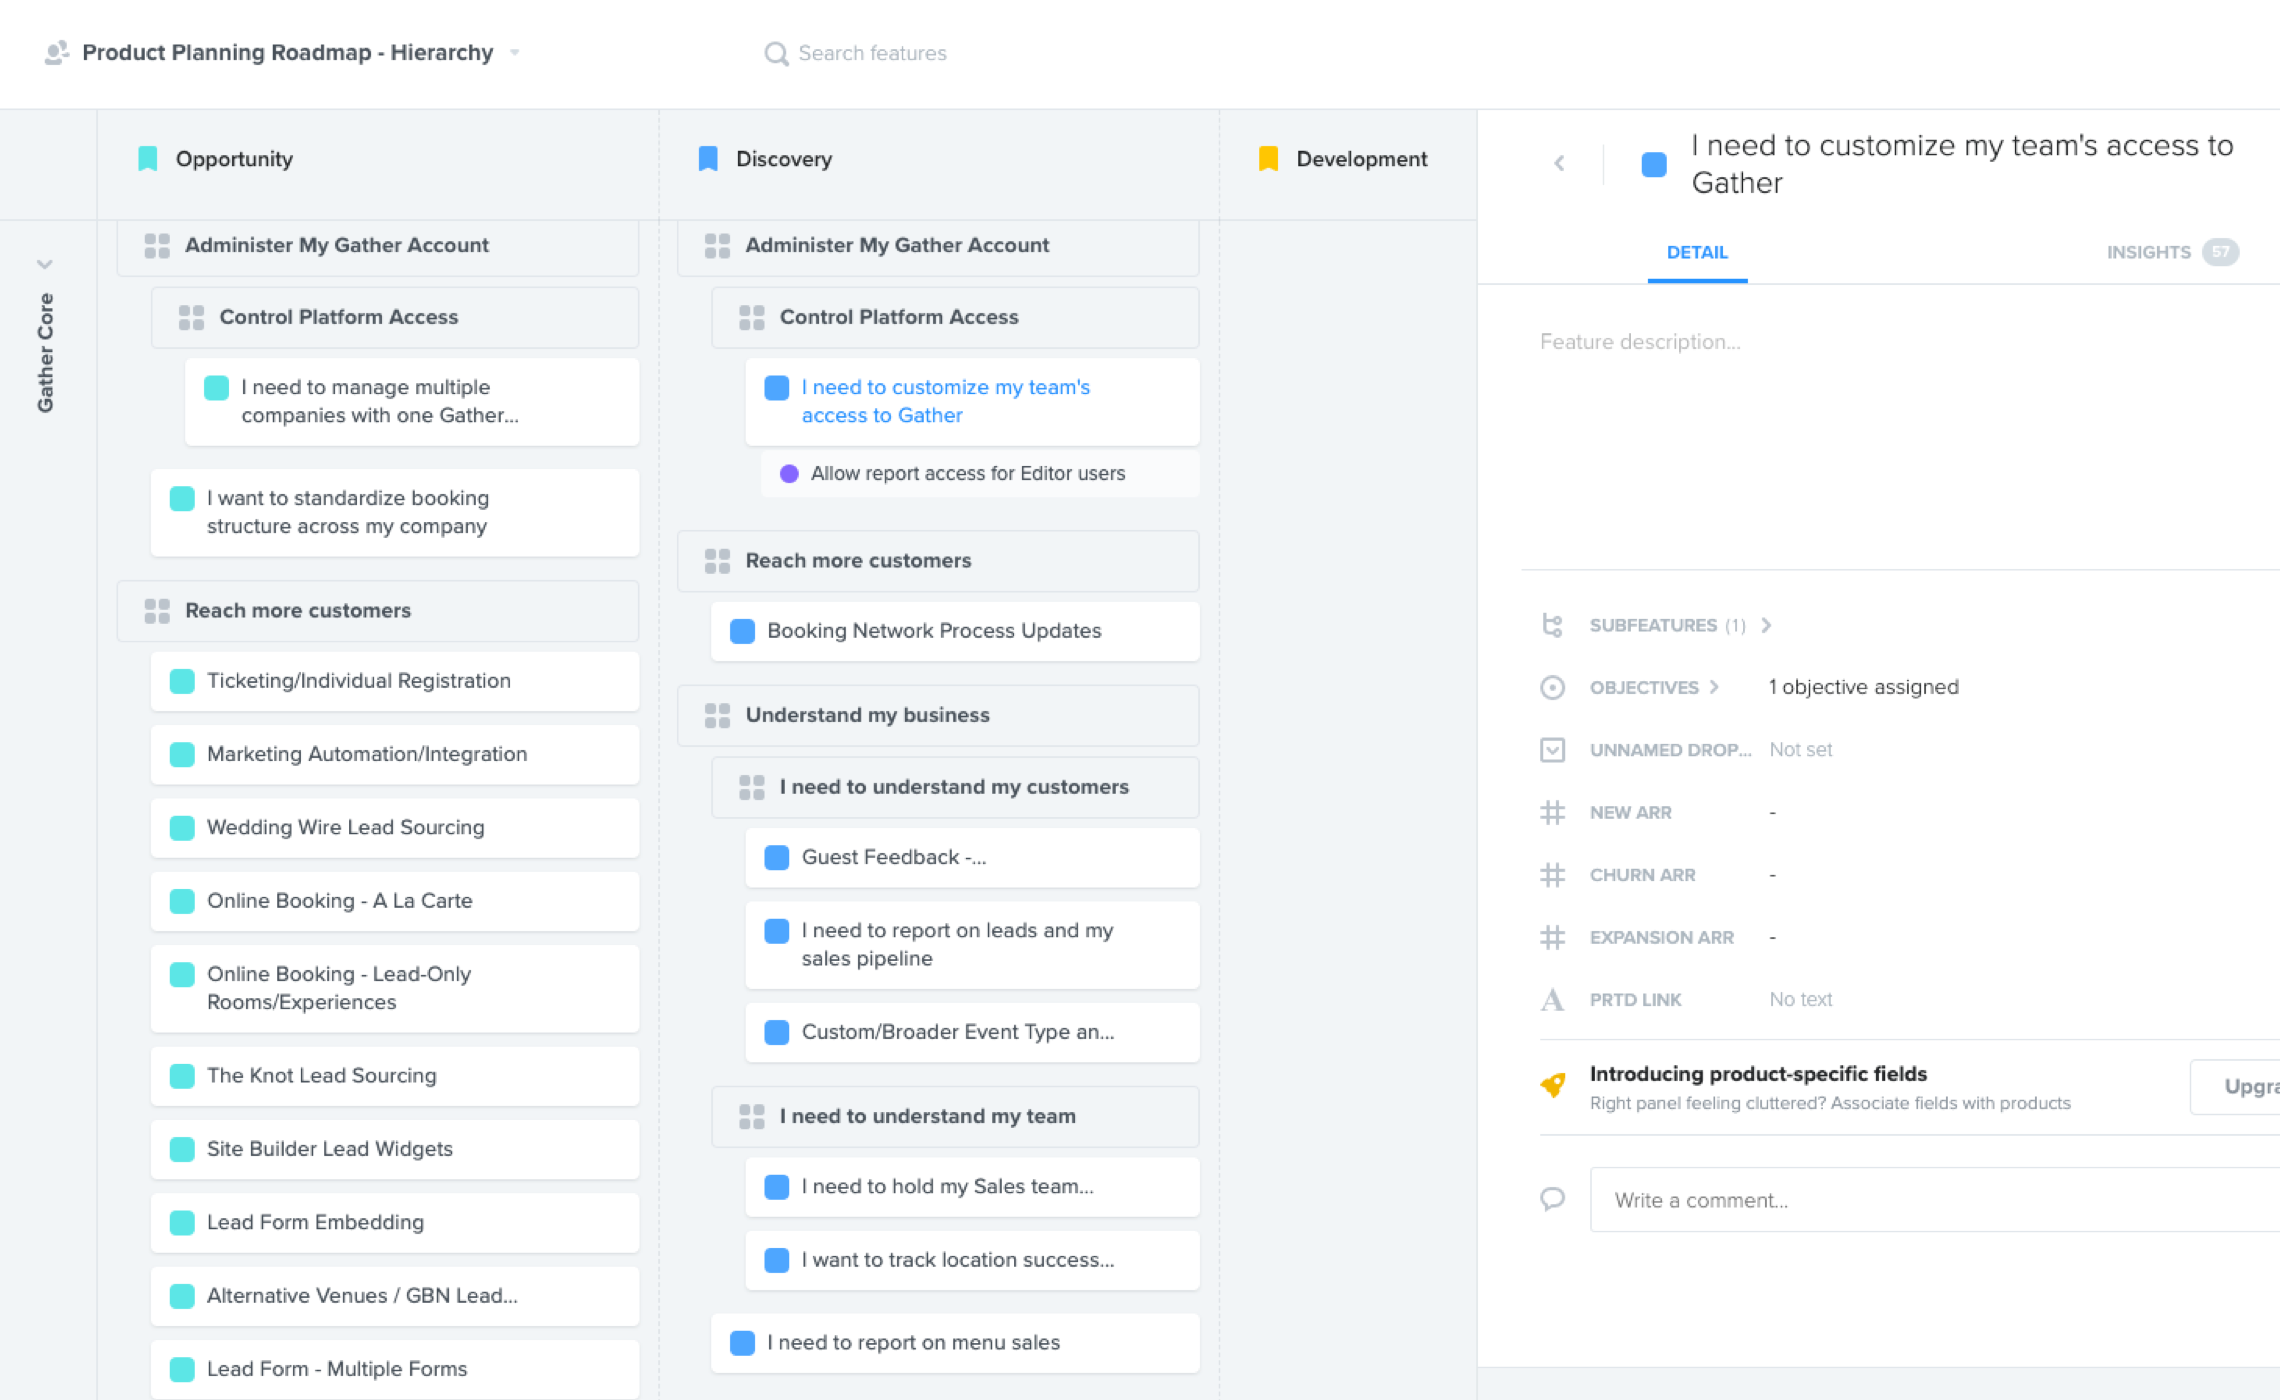The width and height of the screenshot is (2280, 1400).
Task: Click grid icon next to Control Platform Access in Discovery
Action: (x=751, y=317)
